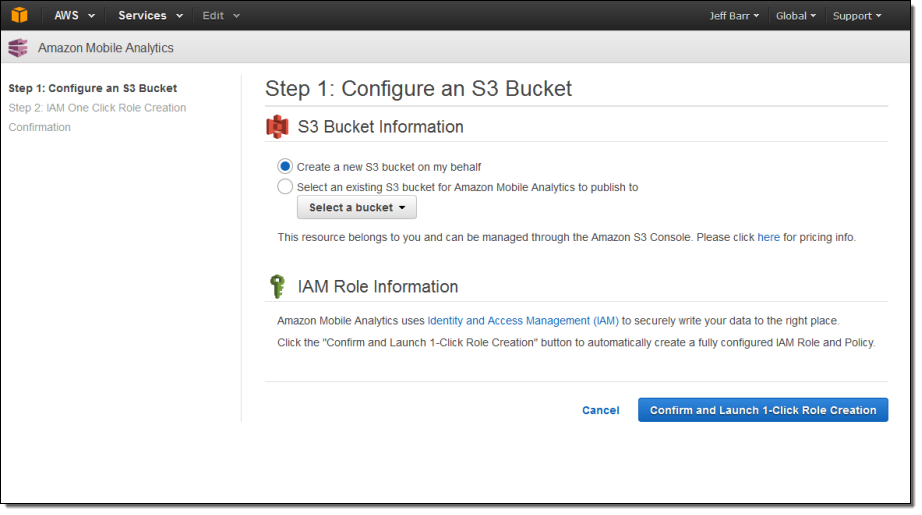Follow the Identity and Access Management link

(x=523, y=321)
